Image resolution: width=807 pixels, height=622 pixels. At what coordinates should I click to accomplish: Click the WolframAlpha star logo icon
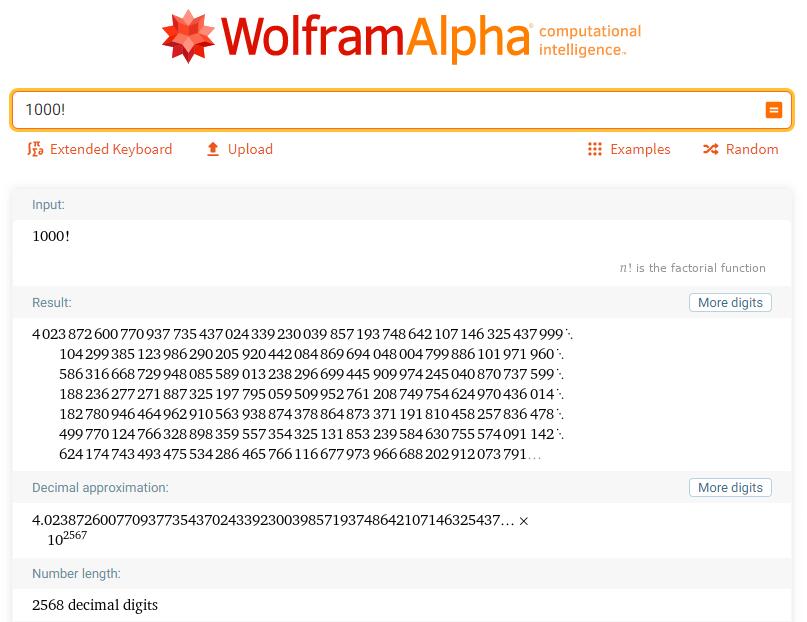(x=188, y=37)
